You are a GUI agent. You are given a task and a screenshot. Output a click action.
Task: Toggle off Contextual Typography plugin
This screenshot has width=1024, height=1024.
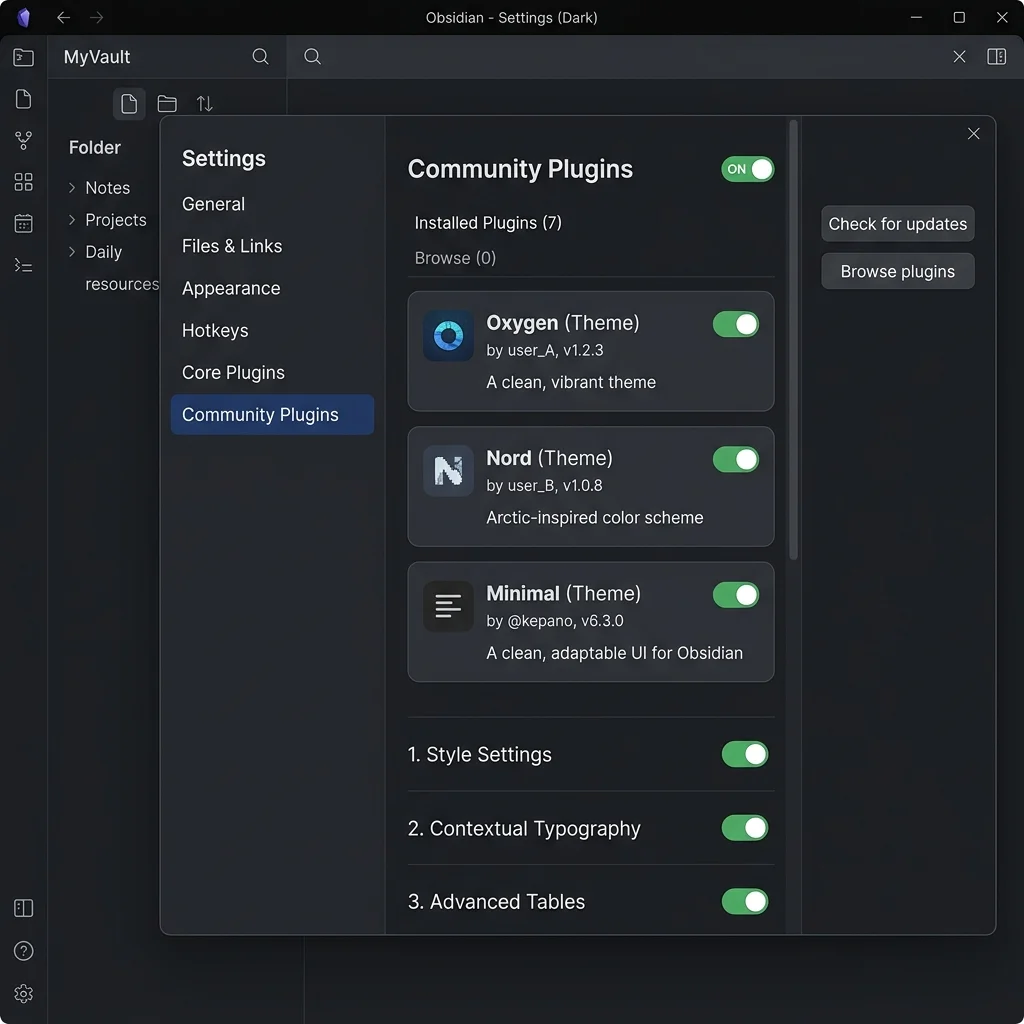point(745,828)
